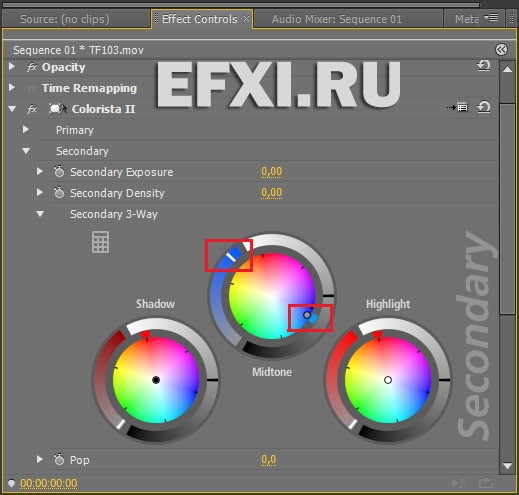Collapse the Secondary group
Image resolution: width=519 pixels, height=495 pixels.
(26, 151)
